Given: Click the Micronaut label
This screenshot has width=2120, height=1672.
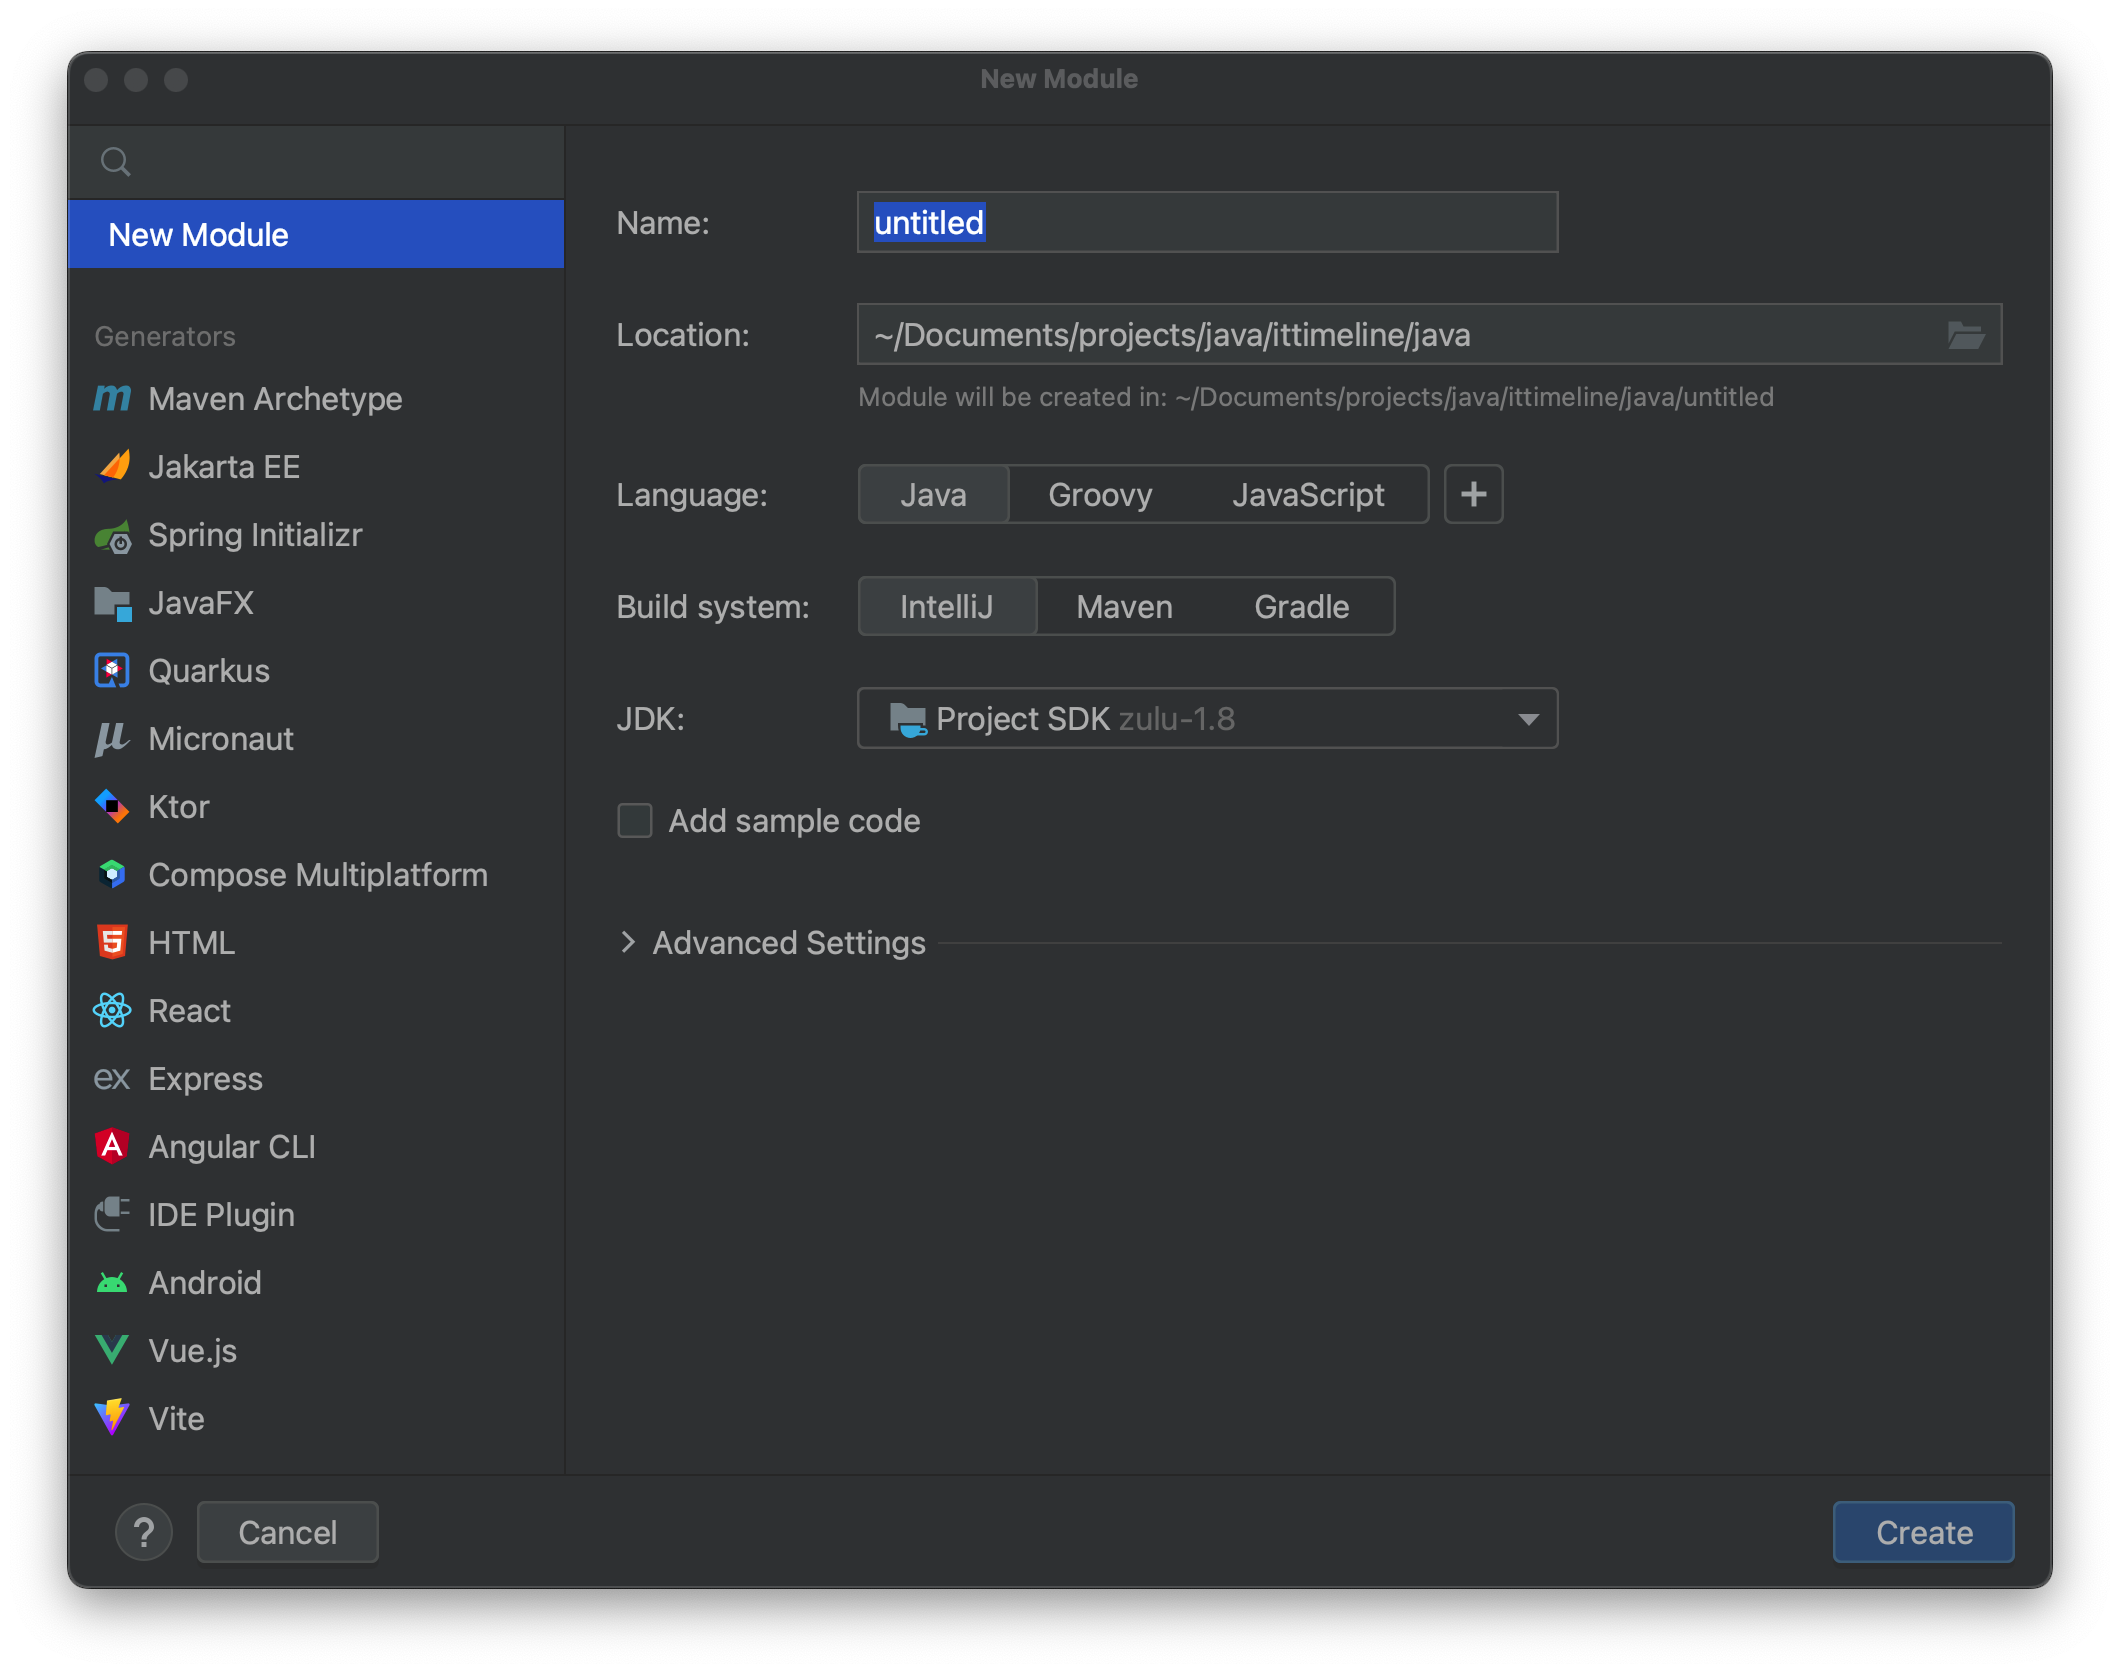Looking at the screenshot, I should pos(221,739).
